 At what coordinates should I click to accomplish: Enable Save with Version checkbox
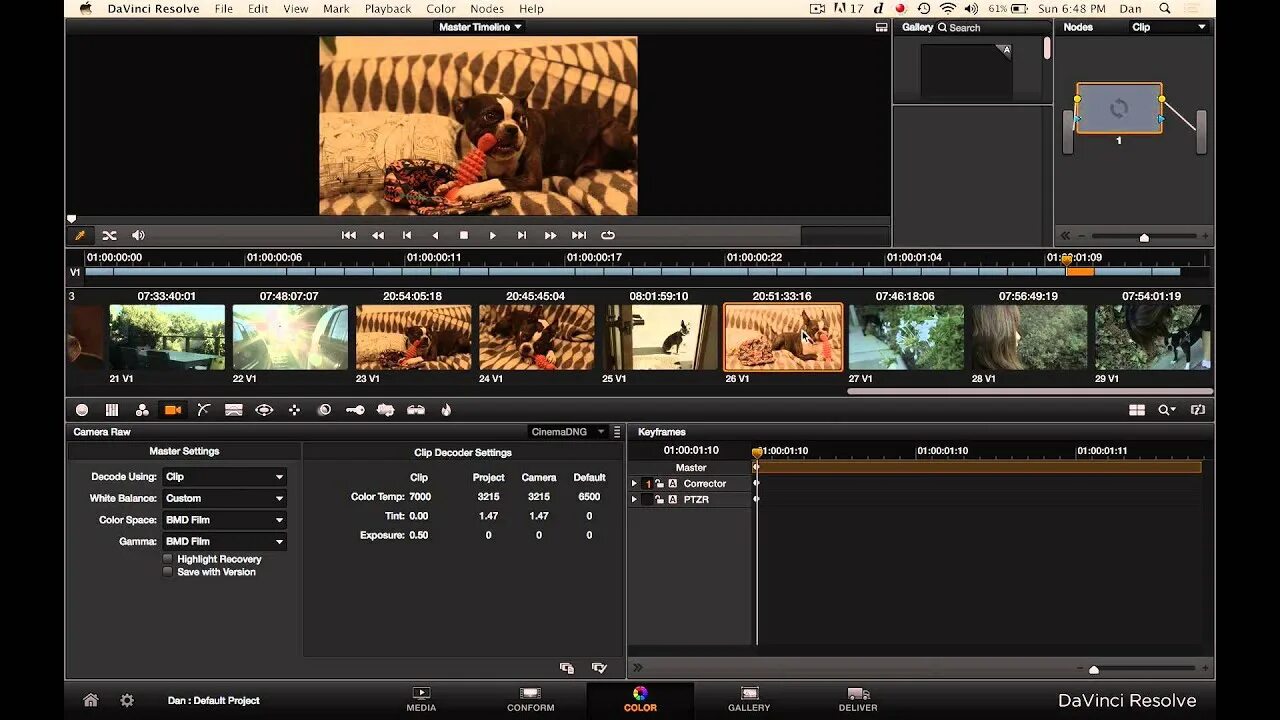[x=167, y=572]
